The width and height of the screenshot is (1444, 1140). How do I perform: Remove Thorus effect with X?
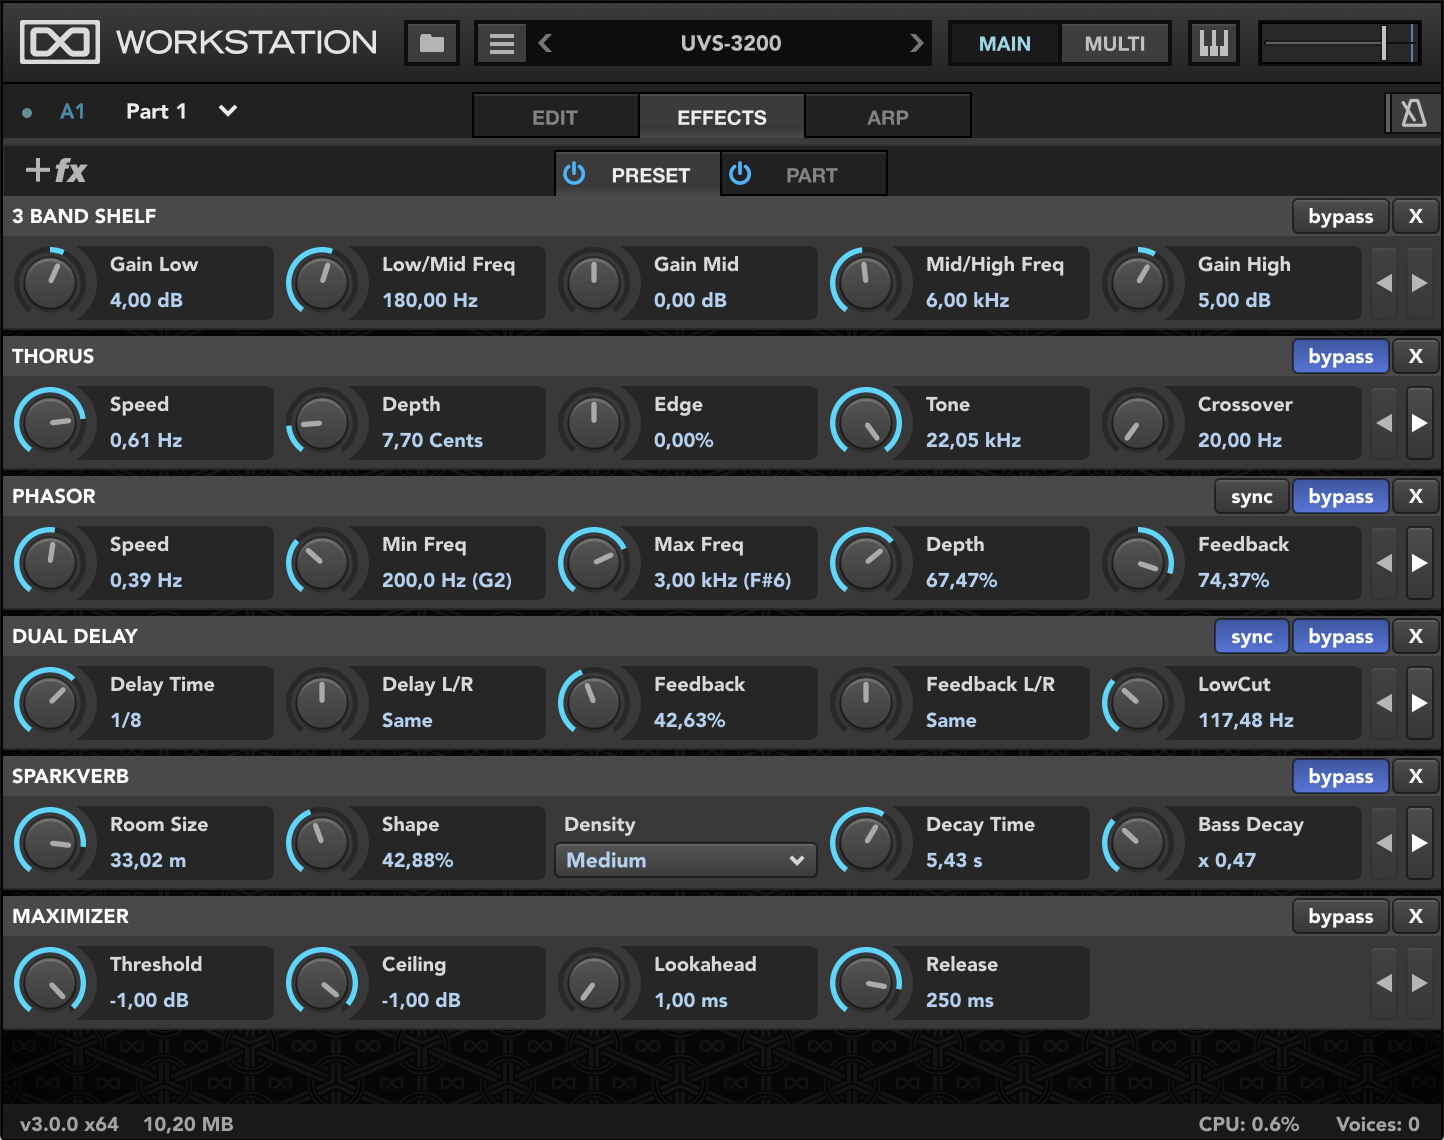point(1415,357)
